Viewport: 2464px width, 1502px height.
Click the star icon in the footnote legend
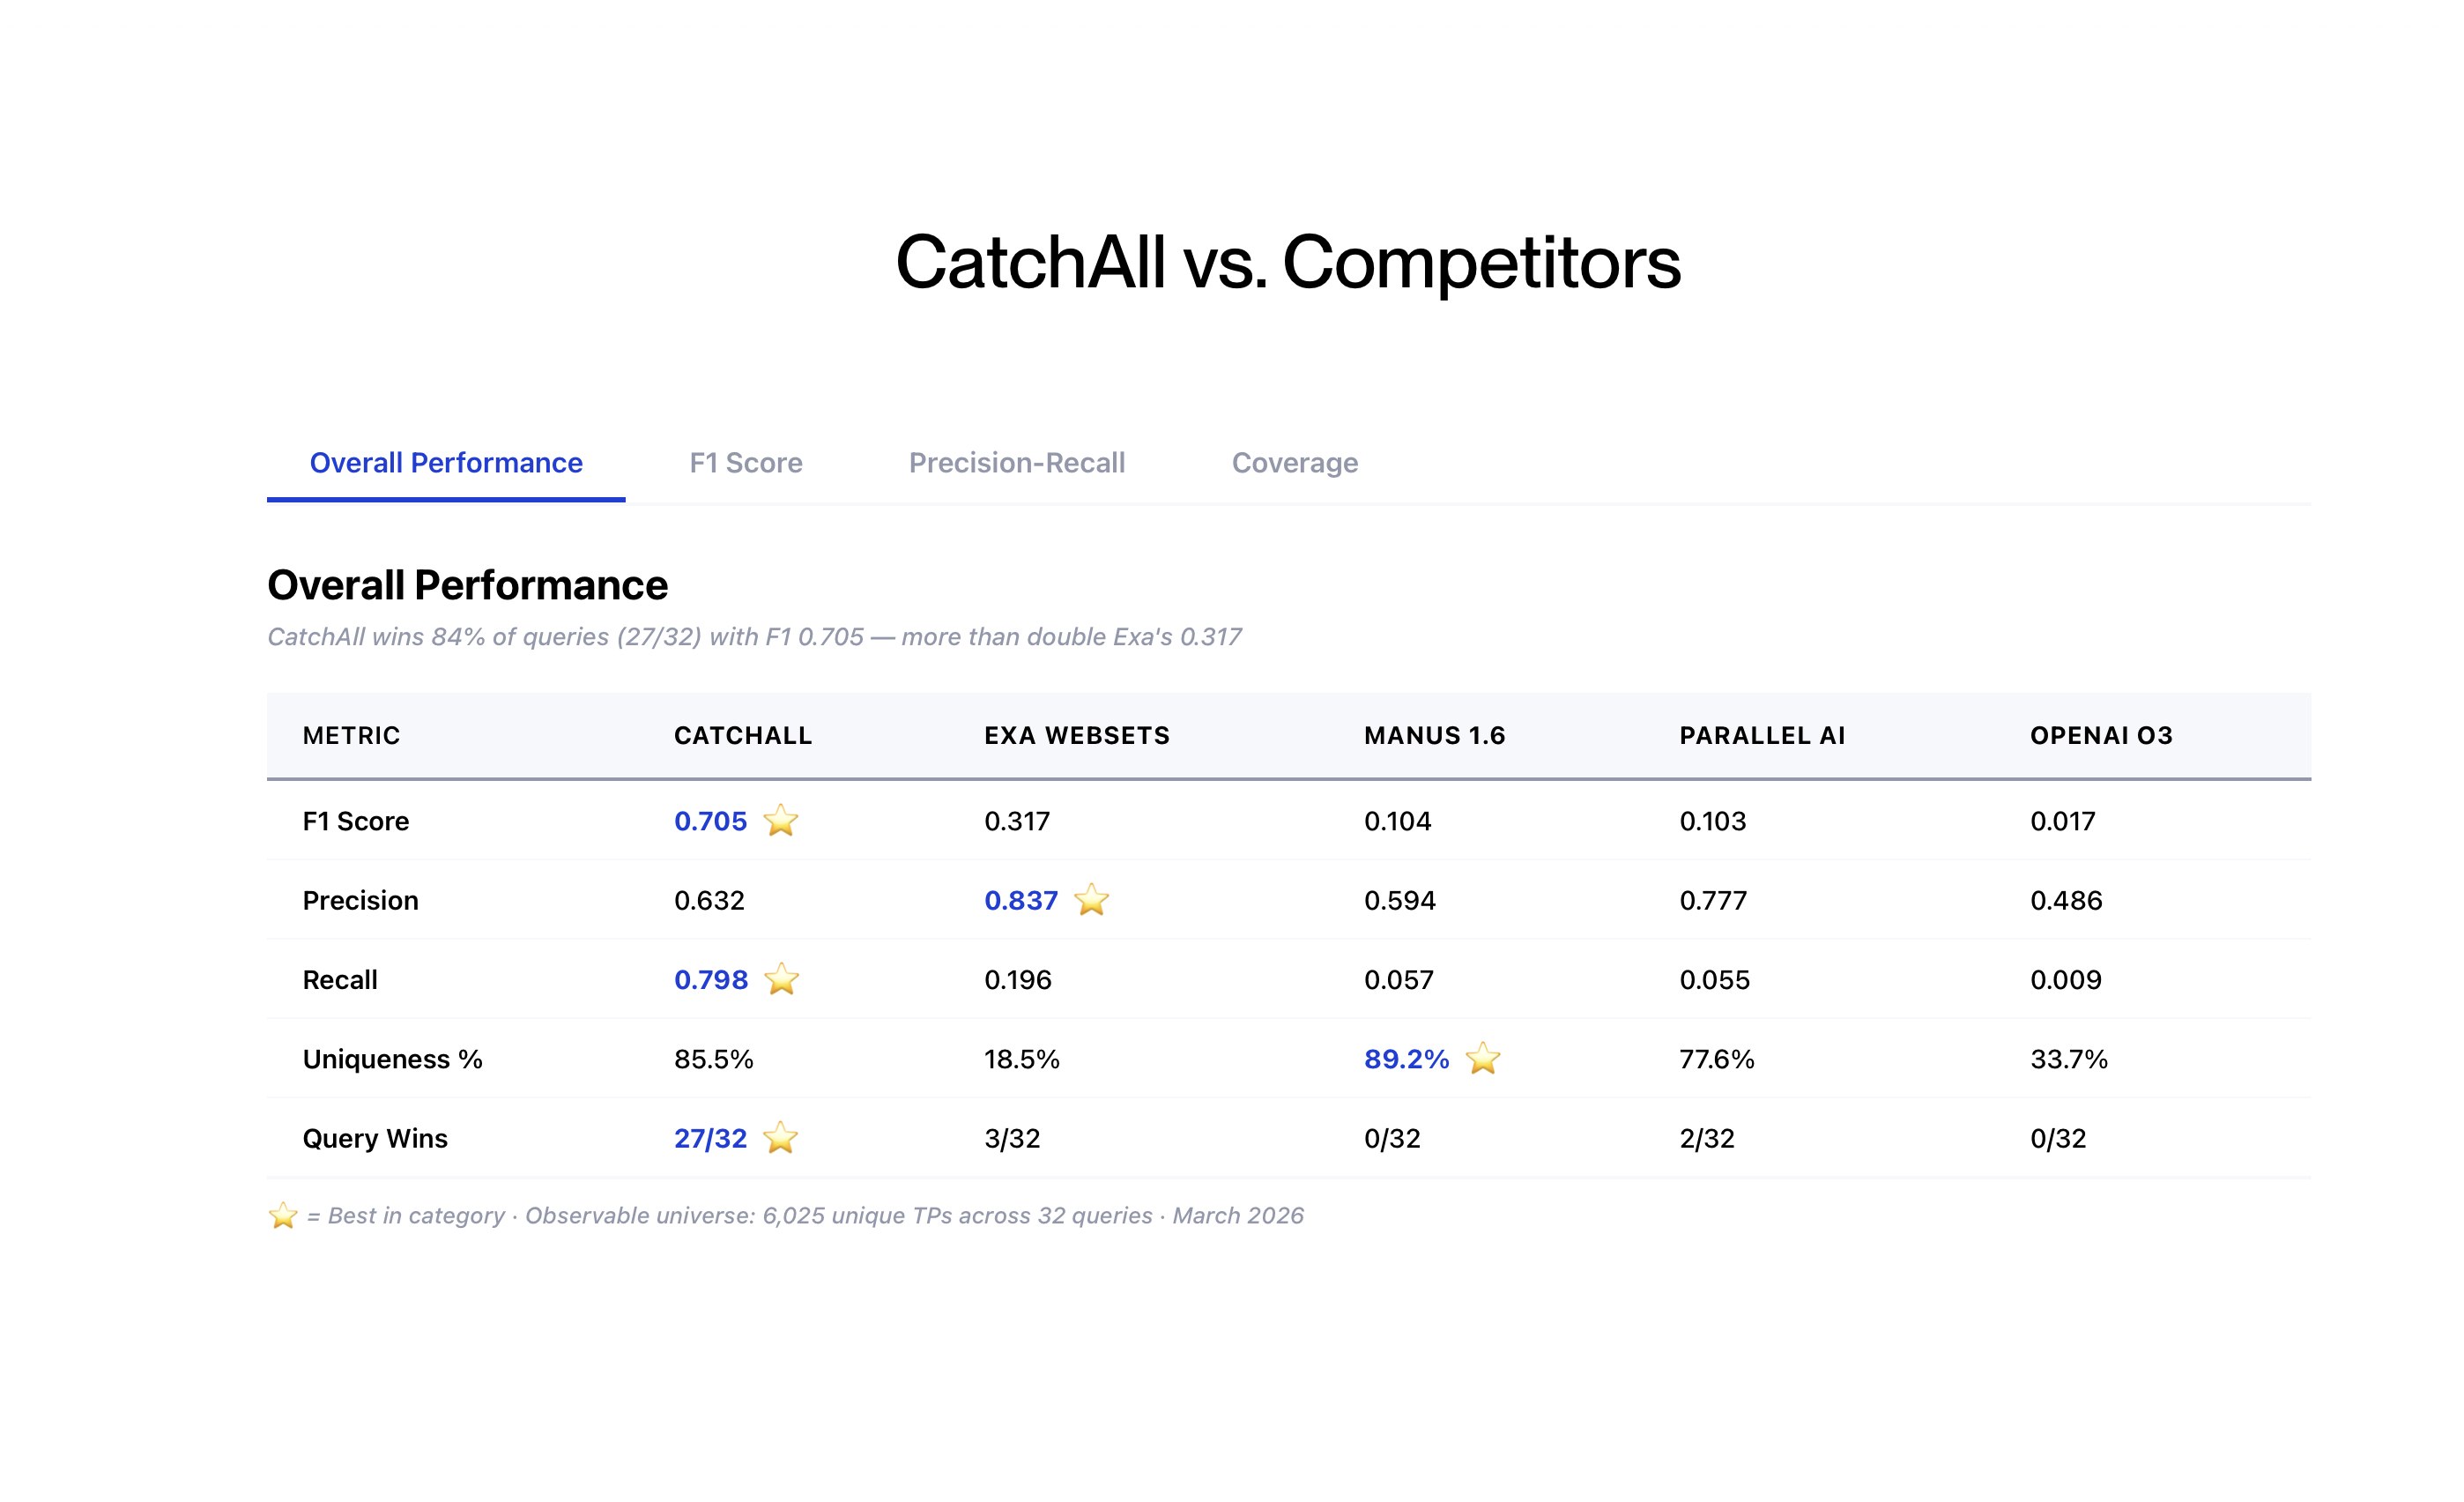coord(283,1216)
